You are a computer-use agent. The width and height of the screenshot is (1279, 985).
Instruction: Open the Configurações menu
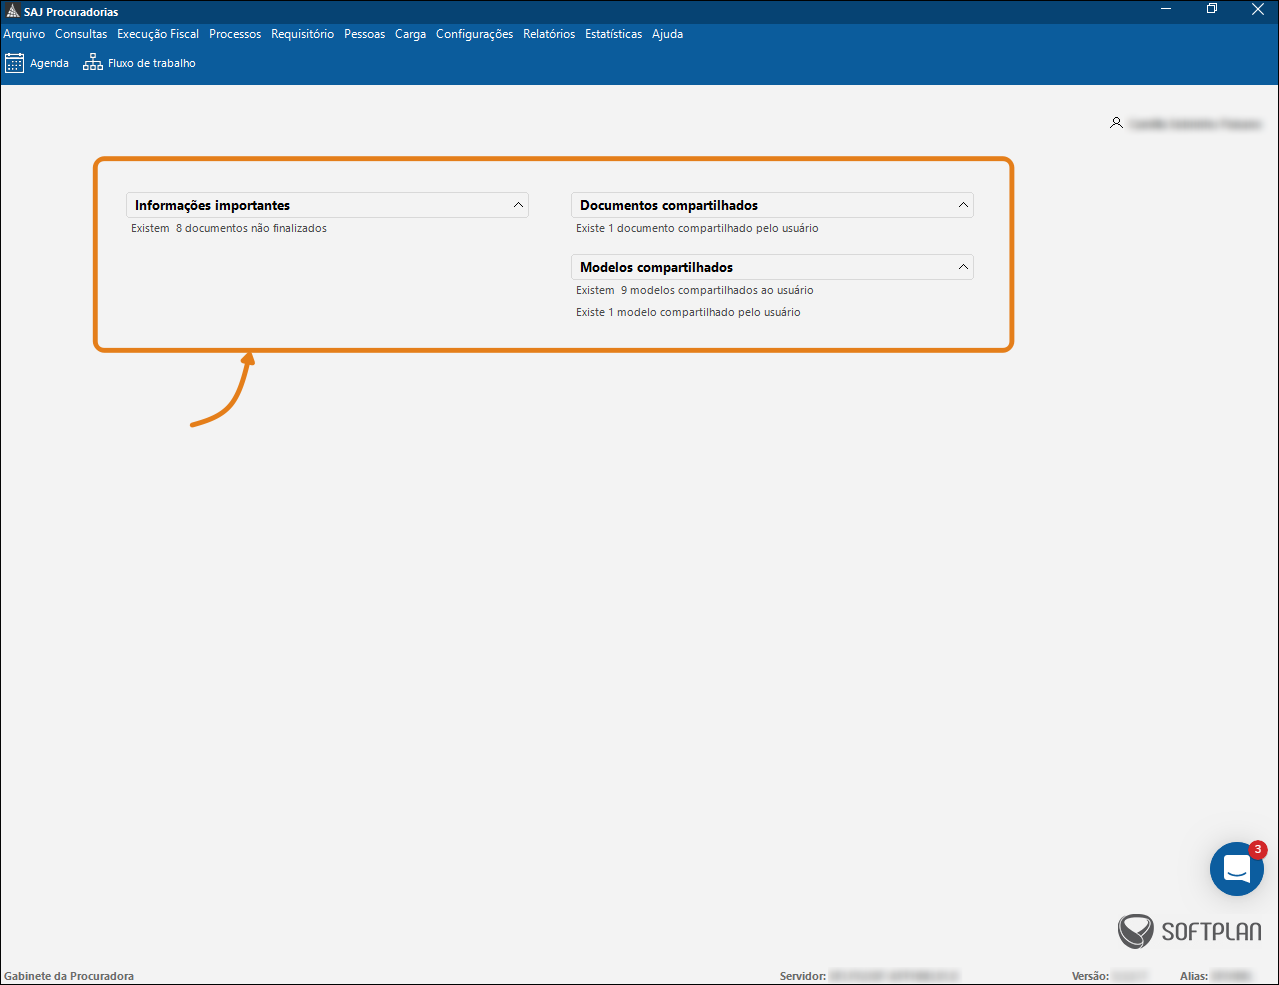[474, 34]
